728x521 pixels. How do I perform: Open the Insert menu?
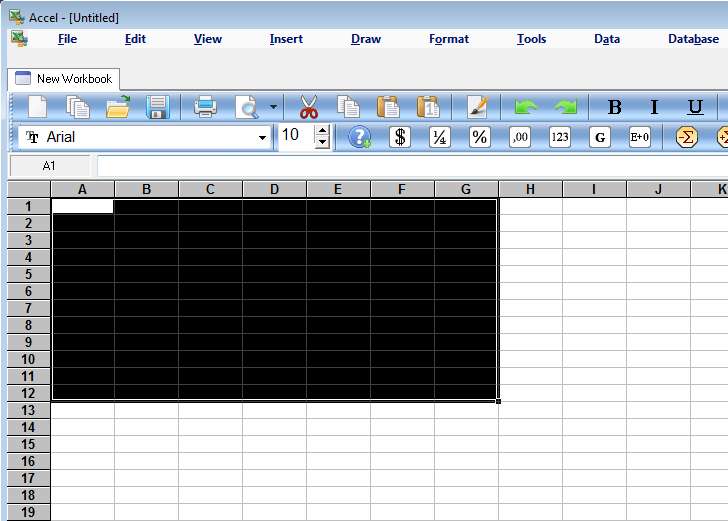tap(286, 39)
